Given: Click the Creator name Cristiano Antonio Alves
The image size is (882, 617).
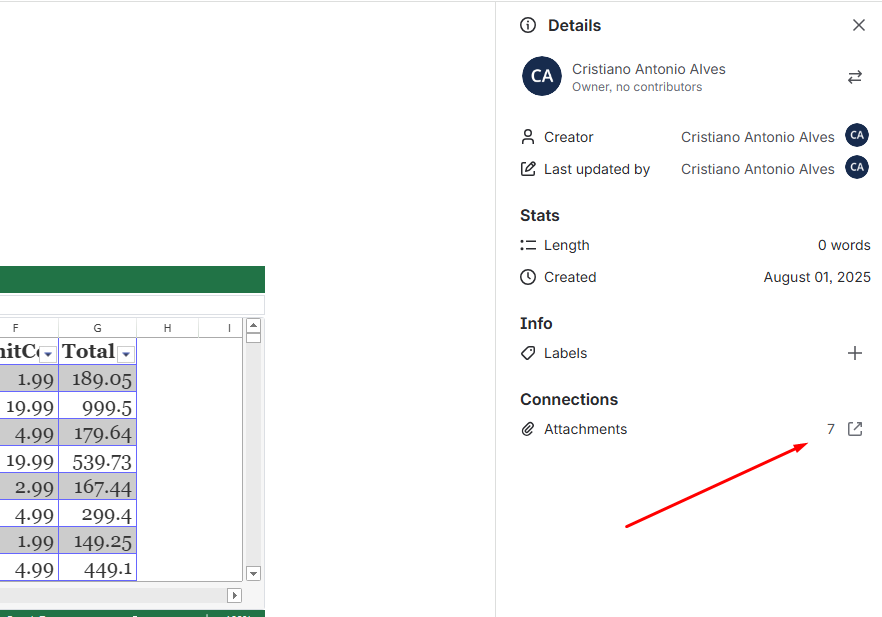Looking at the screenshot, I should point(757,137).
